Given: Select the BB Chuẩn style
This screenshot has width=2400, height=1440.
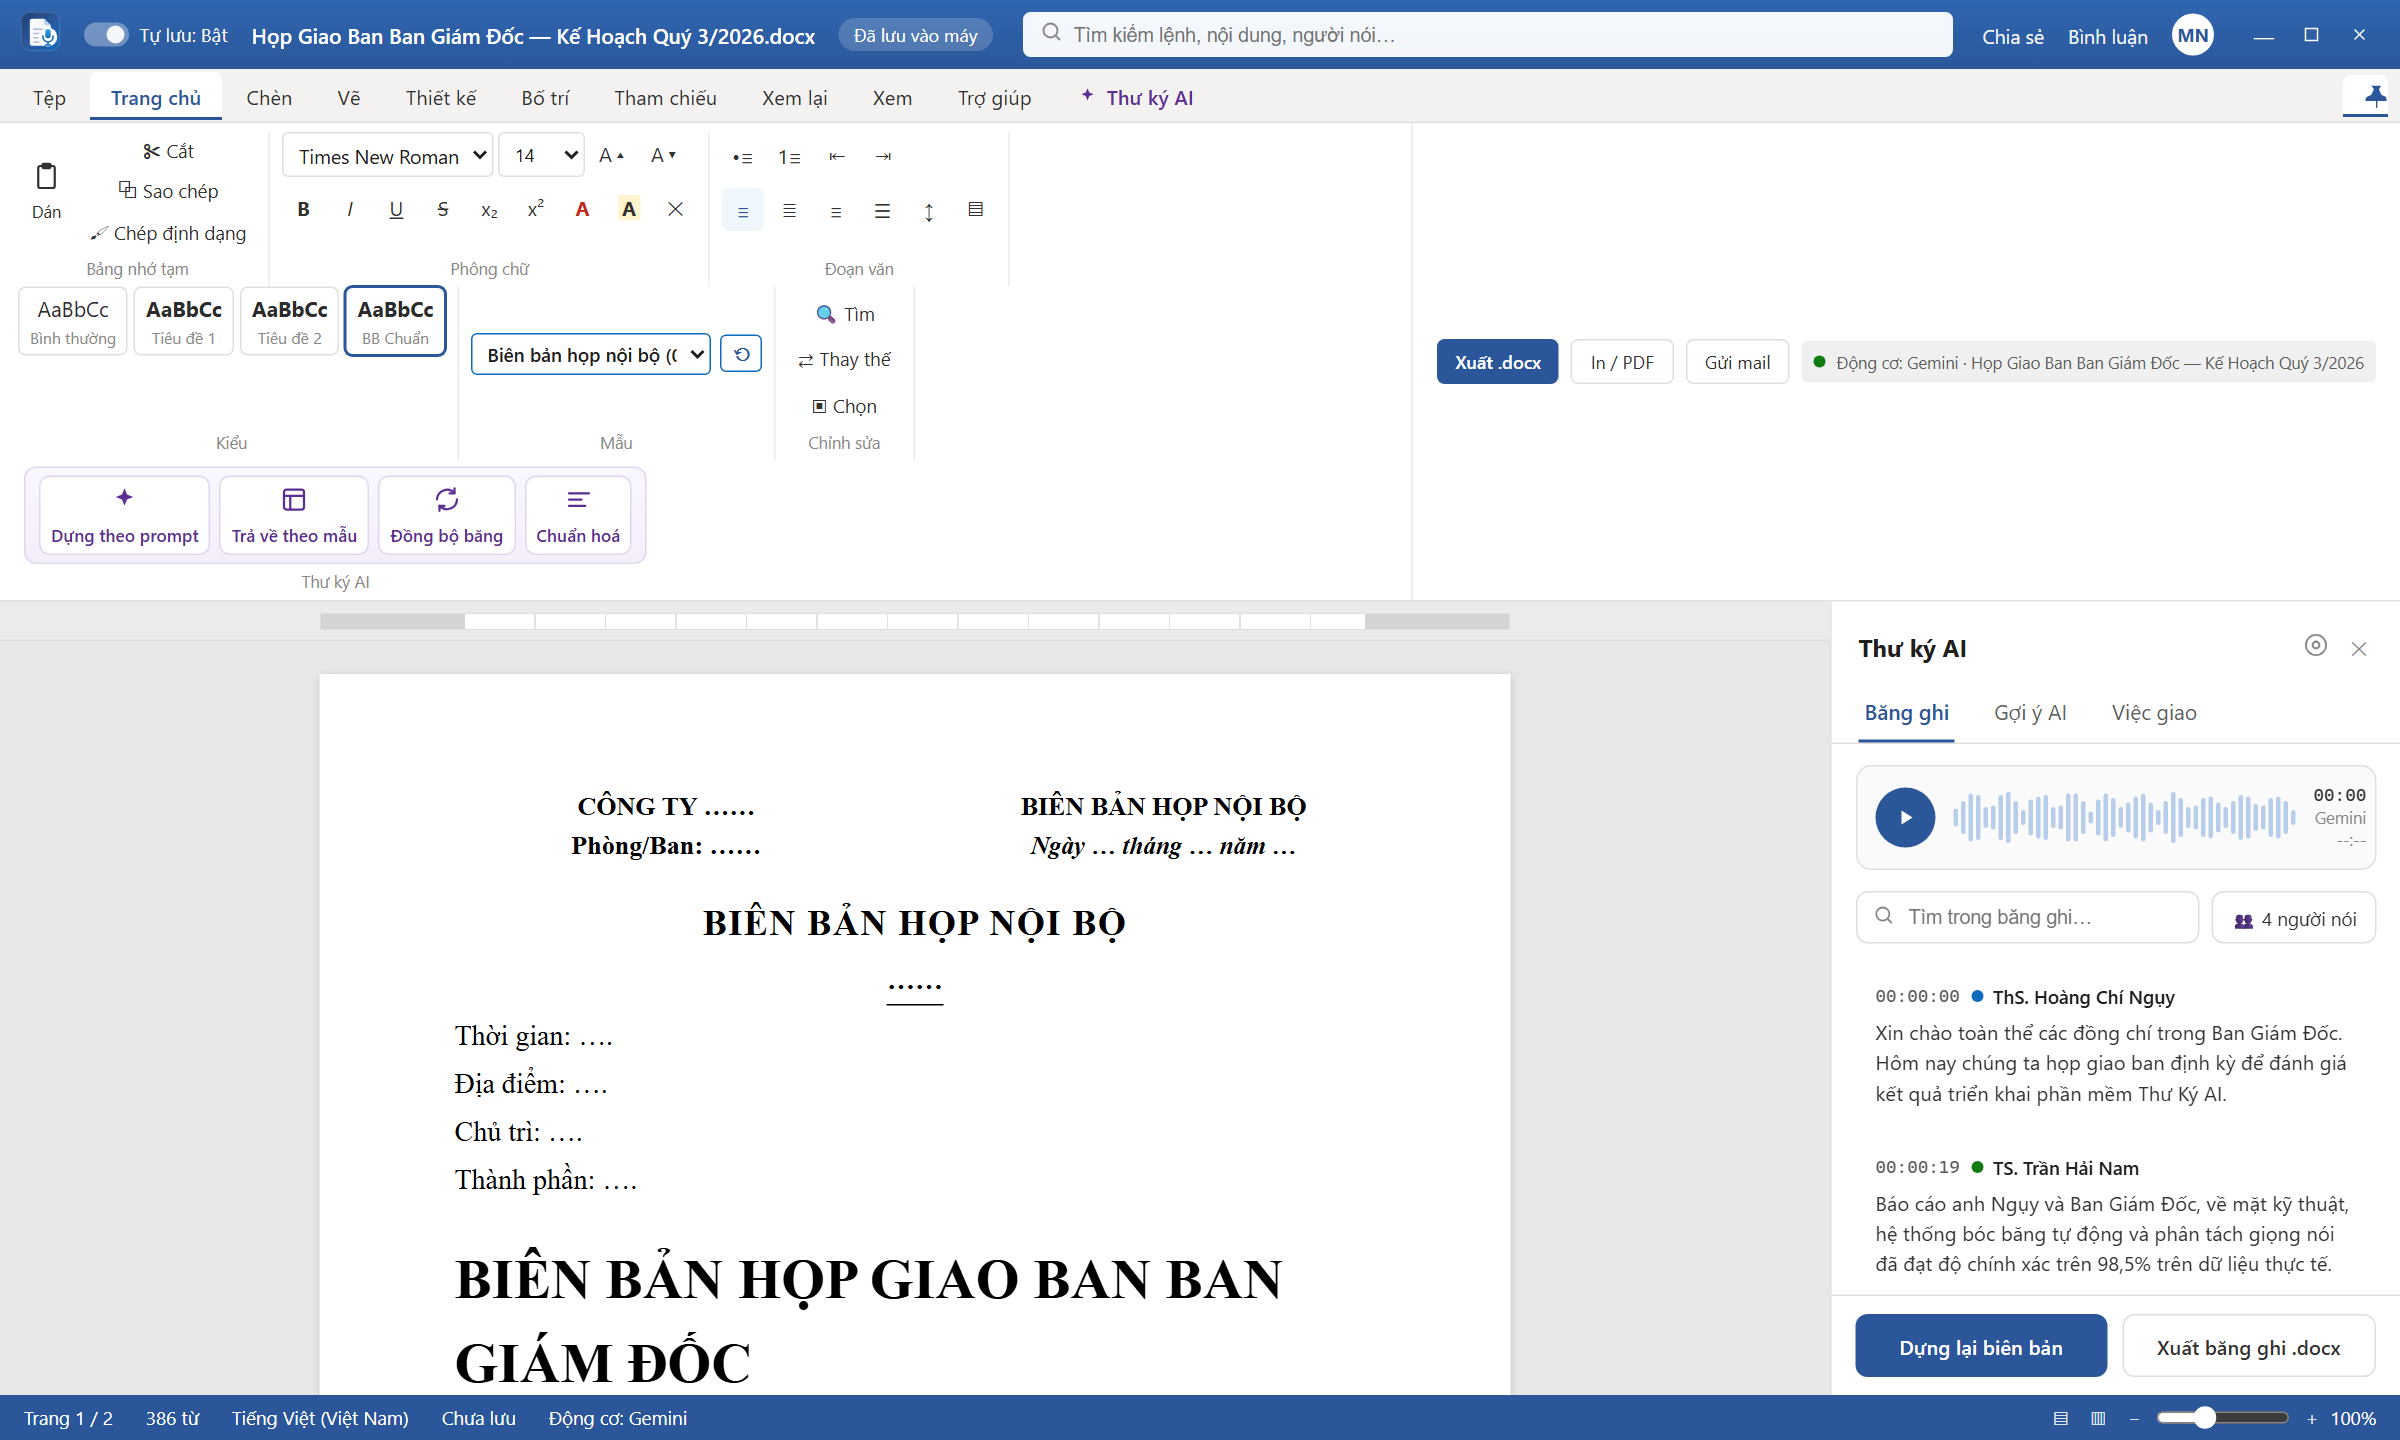Looking at the screenshot, I should tap(395, 321).
